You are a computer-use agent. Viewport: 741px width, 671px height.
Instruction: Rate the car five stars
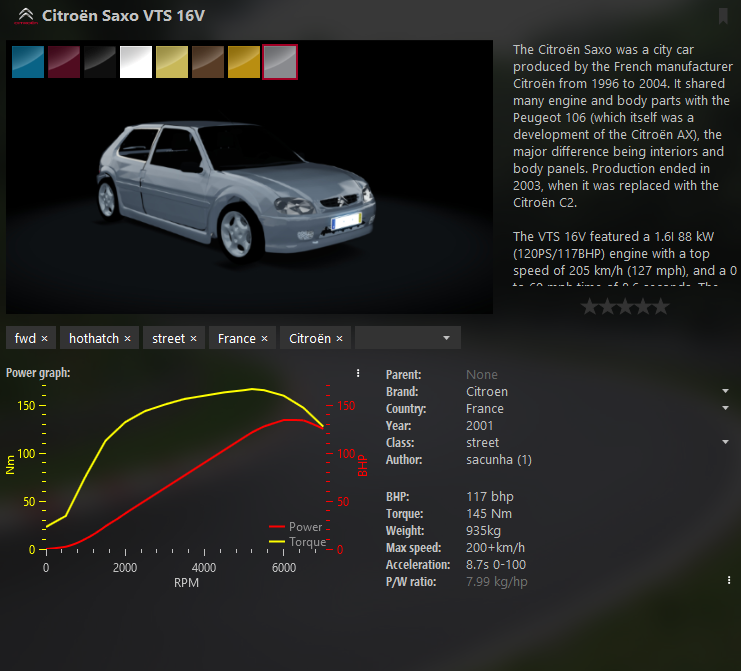coord(662,307)
